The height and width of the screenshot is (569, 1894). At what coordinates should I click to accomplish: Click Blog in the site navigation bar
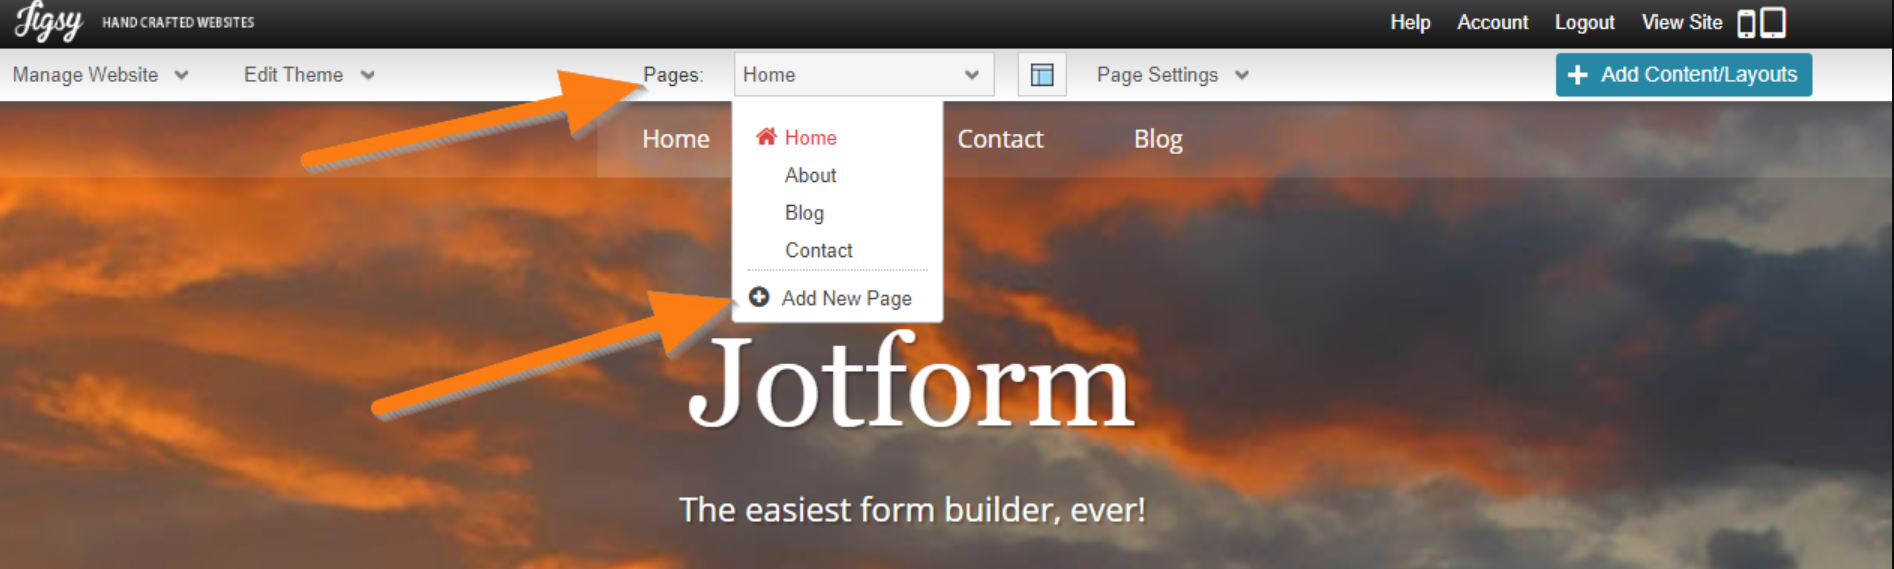(x=1158, y=139)
